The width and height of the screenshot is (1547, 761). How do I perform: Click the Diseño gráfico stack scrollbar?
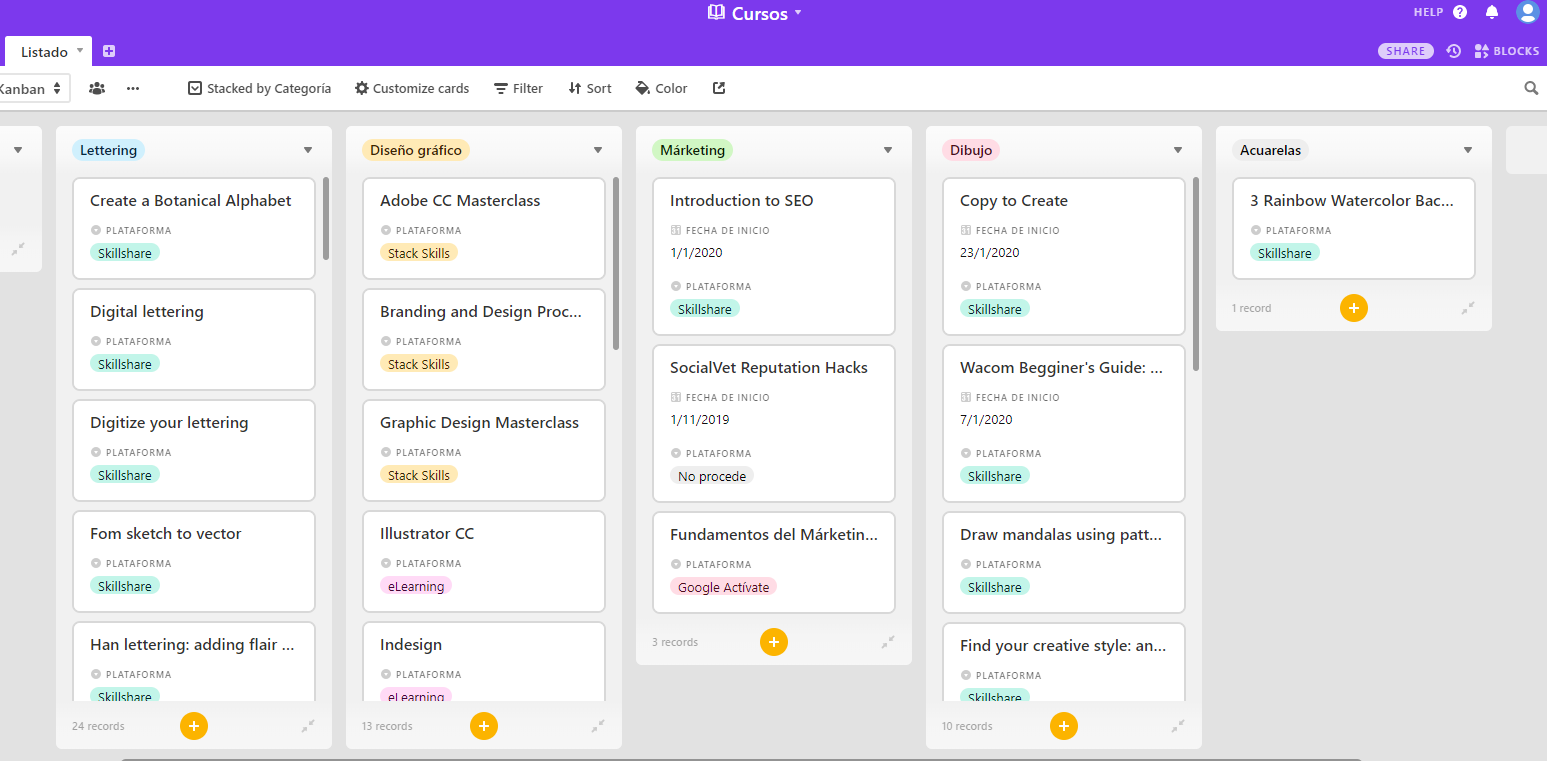616,264
